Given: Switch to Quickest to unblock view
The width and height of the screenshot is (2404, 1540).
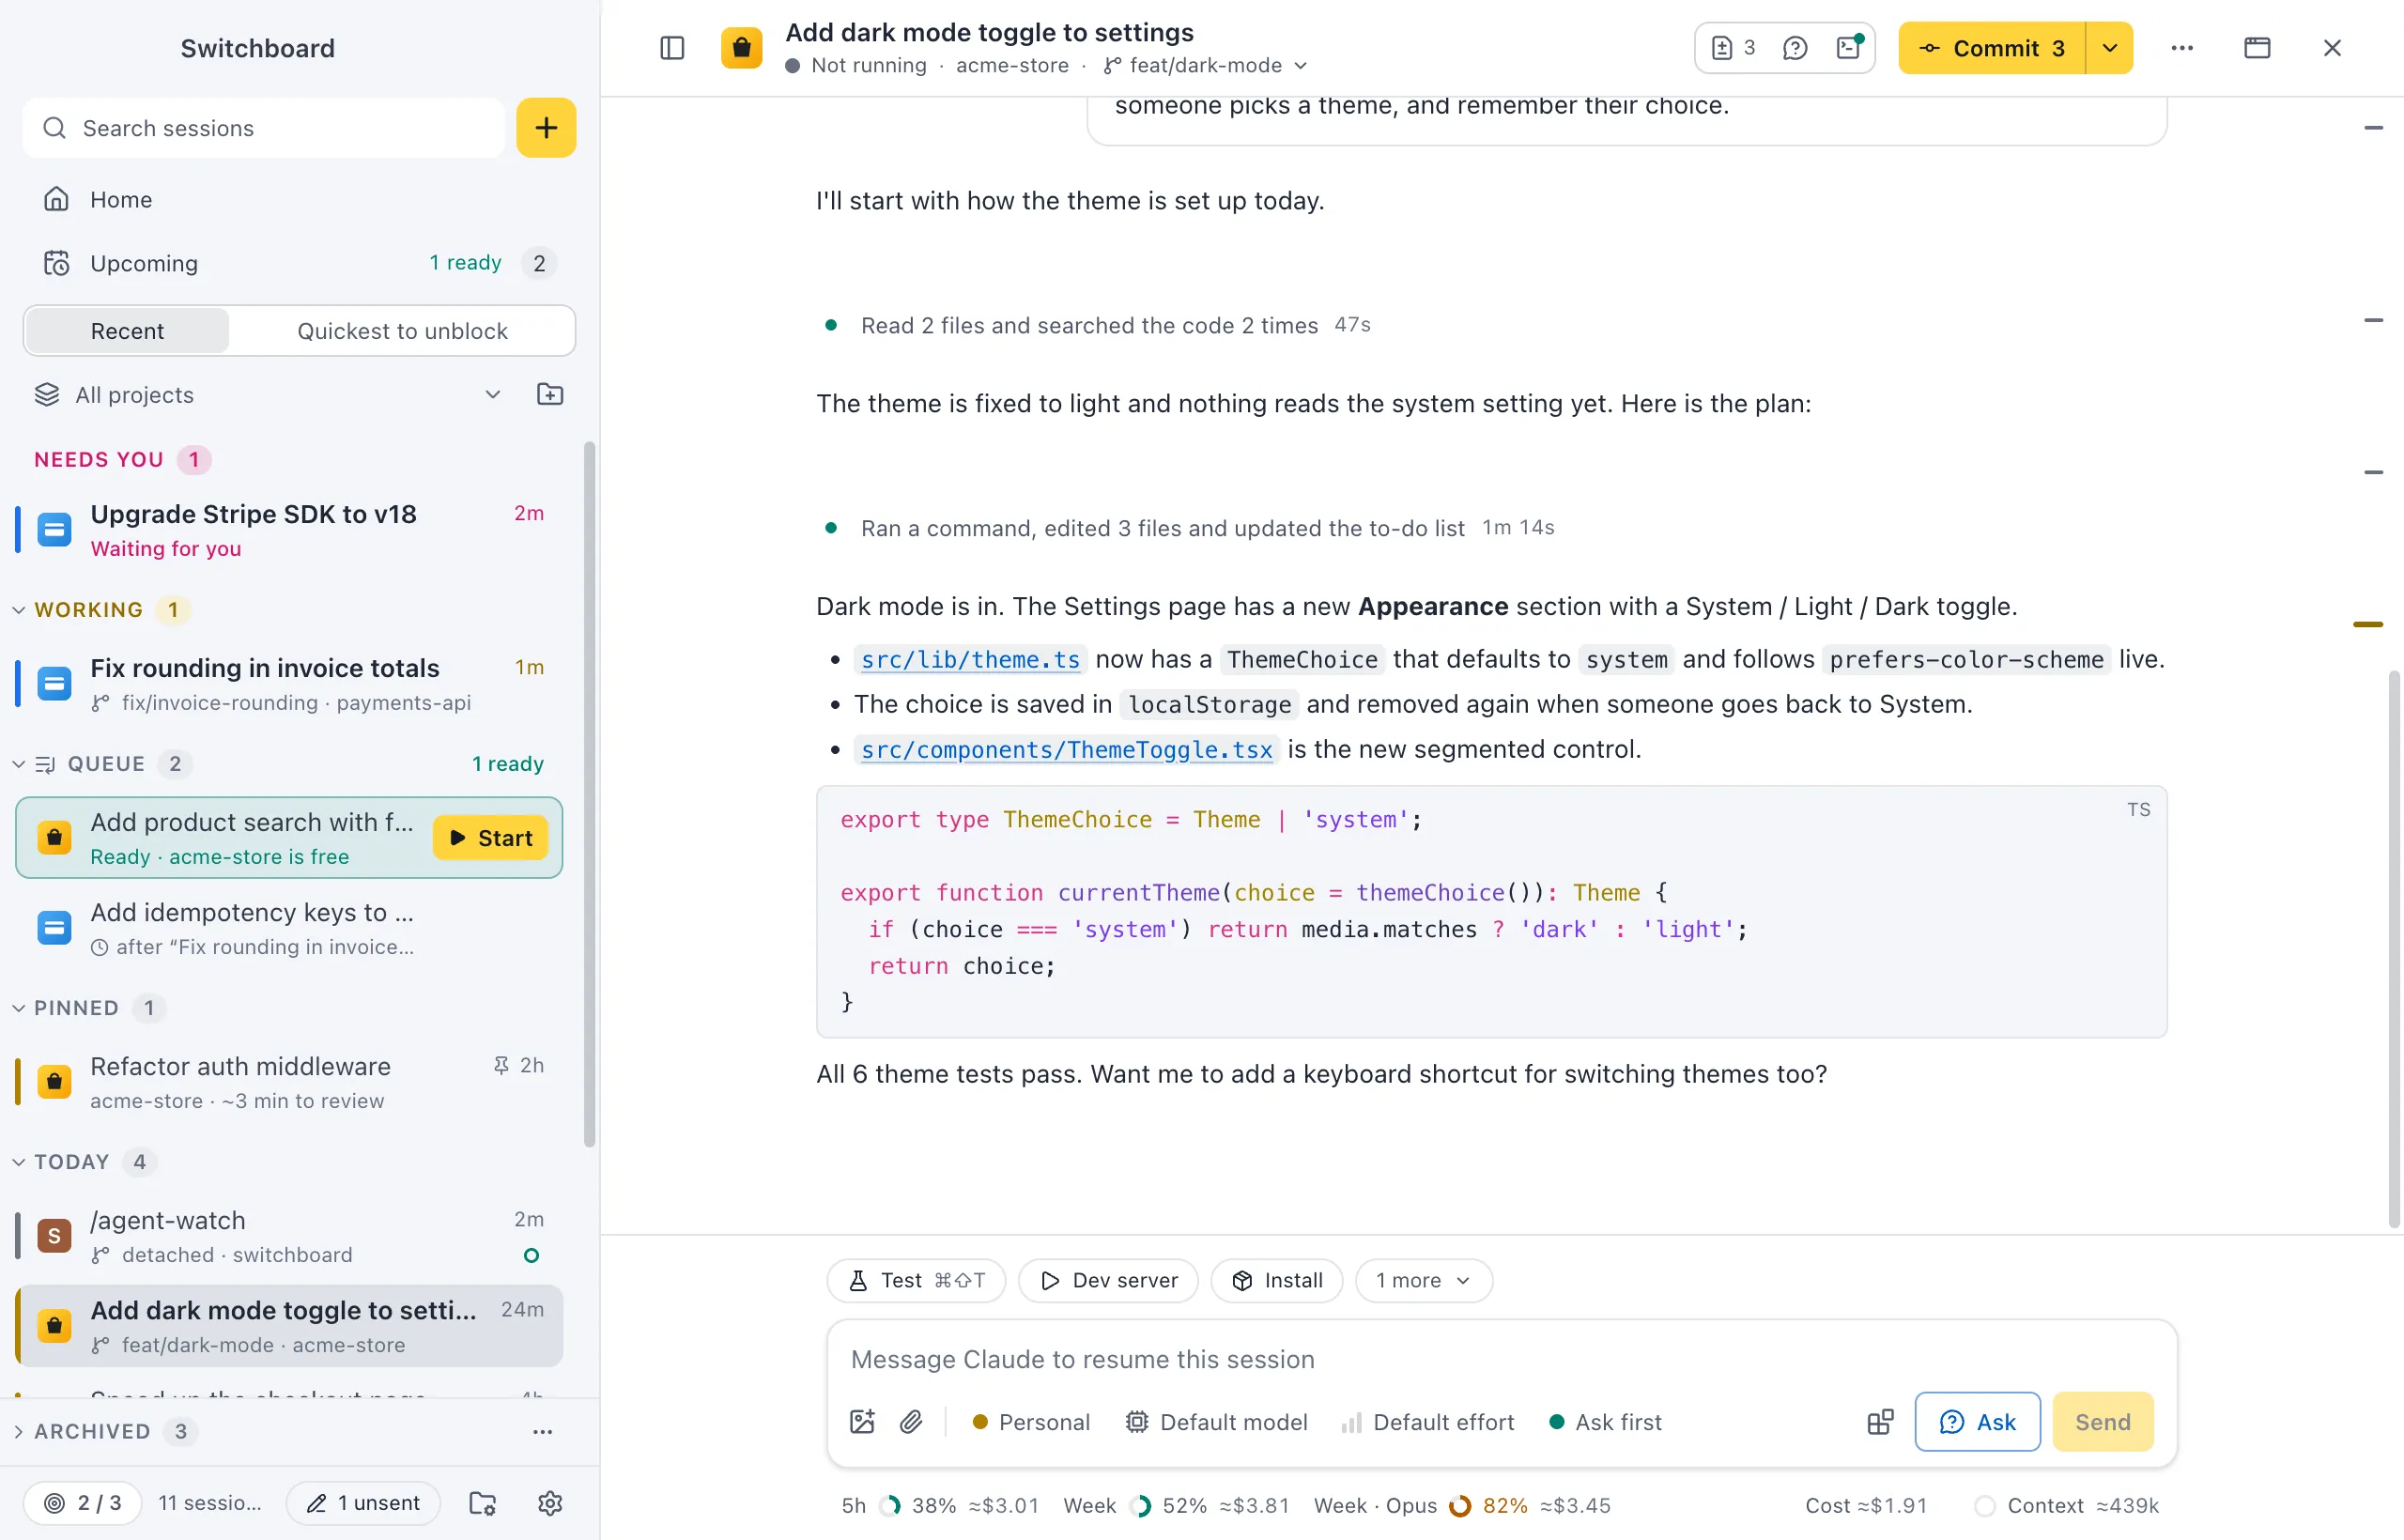Looking at the screenshot, I should click(x=402, y=331).
